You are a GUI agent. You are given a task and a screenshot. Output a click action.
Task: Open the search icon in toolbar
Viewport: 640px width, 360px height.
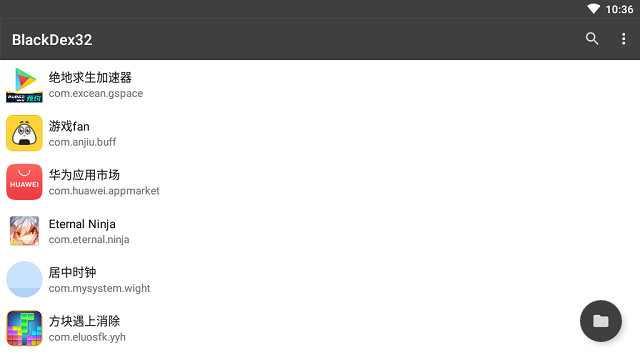tap(592, 39)
